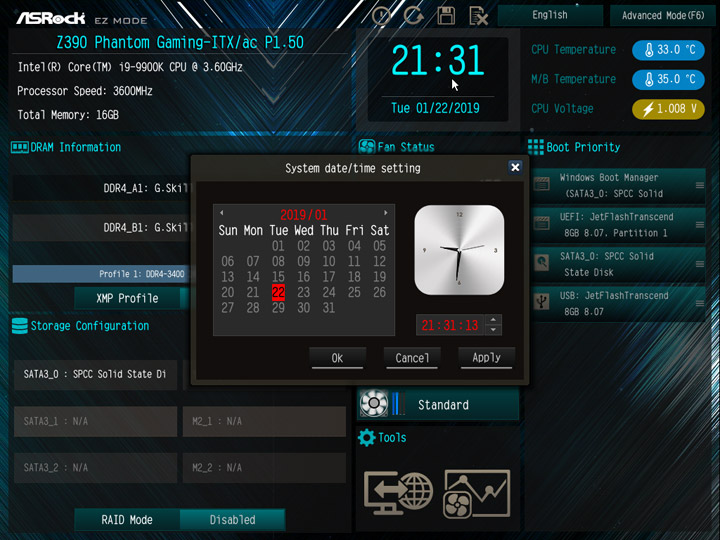The image size is (720, 540).
Task: Click the M2_1 : N/A storage slot
Action: click(x=264, y=421)
